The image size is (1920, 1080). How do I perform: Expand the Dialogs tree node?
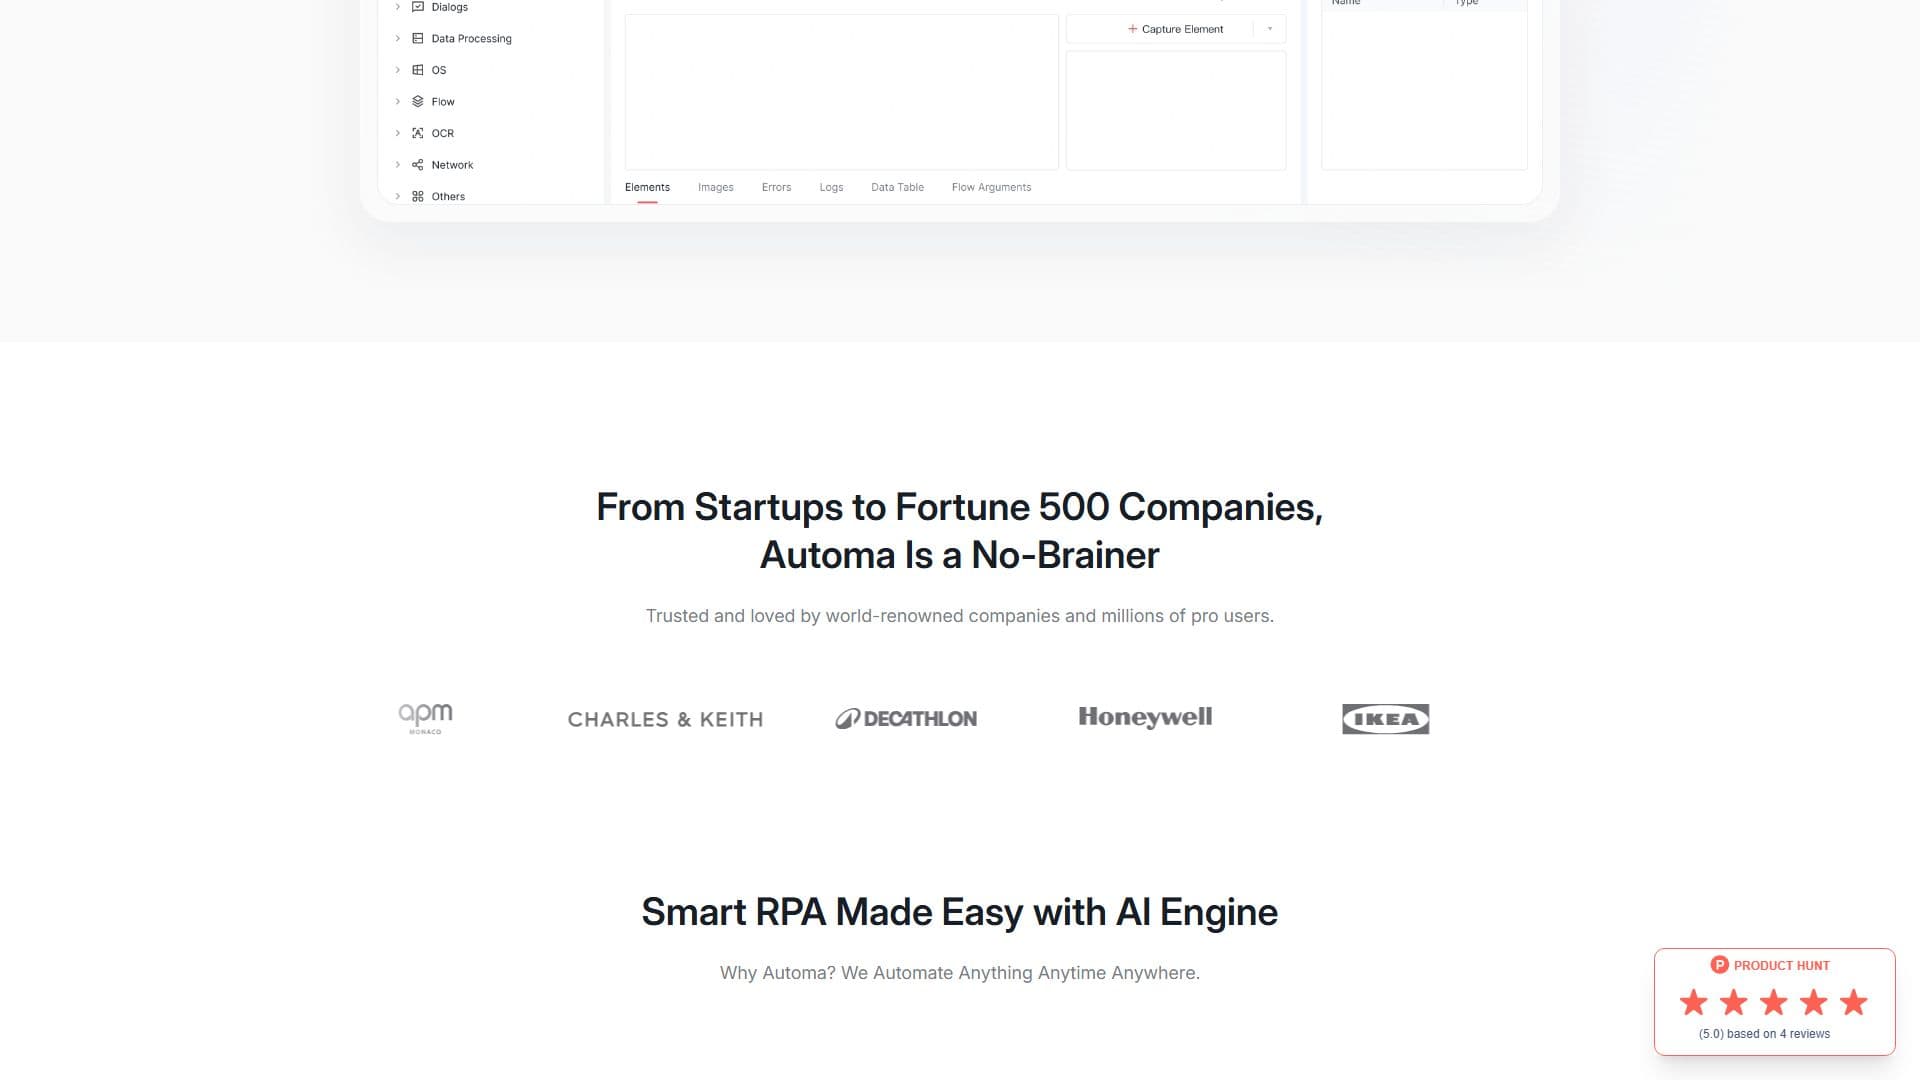397,7
